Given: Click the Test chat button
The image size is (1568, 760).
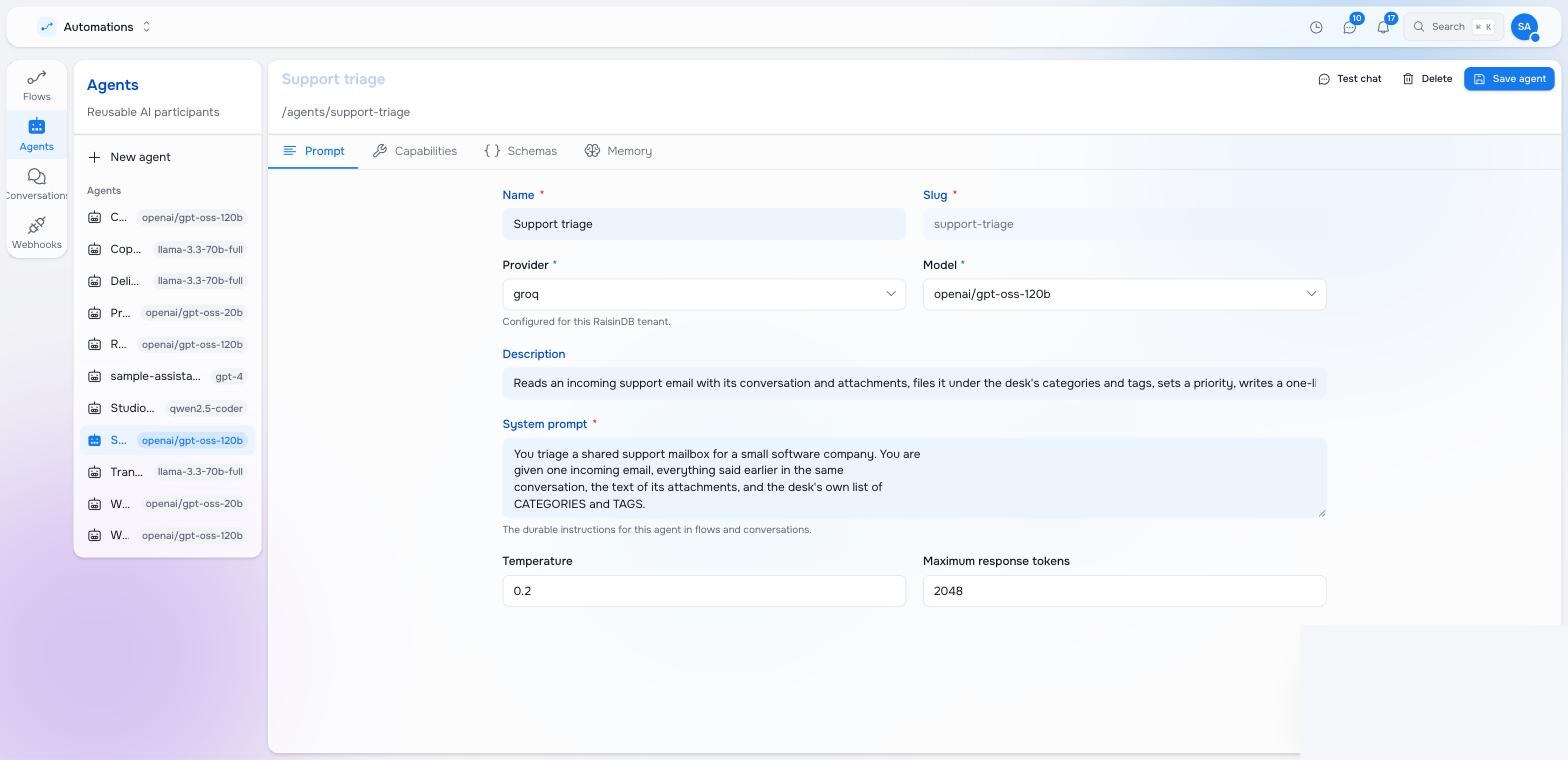Looking at the screenshot, I should 1349,79.
